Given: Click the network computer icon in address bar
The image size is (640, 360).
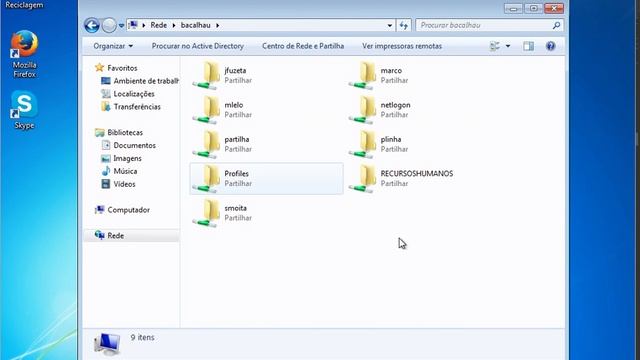Looking at the screenshot, I should coord(133,25).
